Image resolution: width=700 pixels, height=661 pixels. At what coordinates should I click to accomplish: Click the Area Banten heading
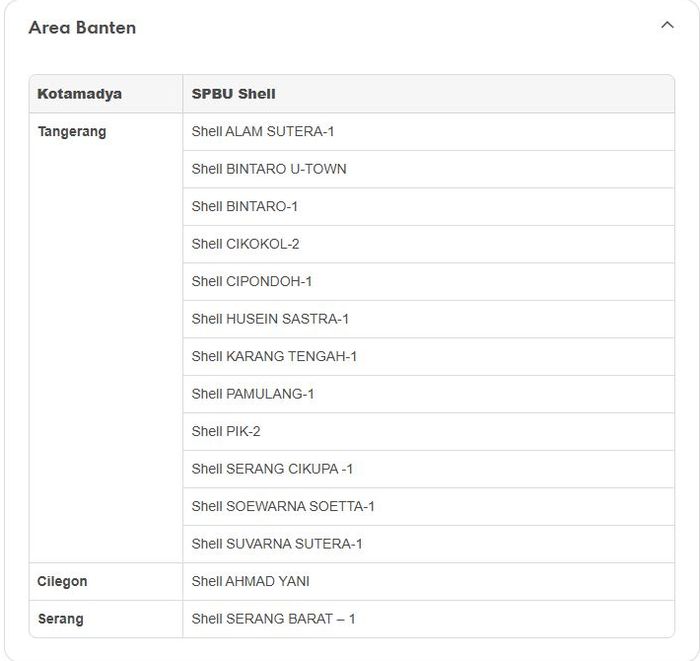[82, 28]
